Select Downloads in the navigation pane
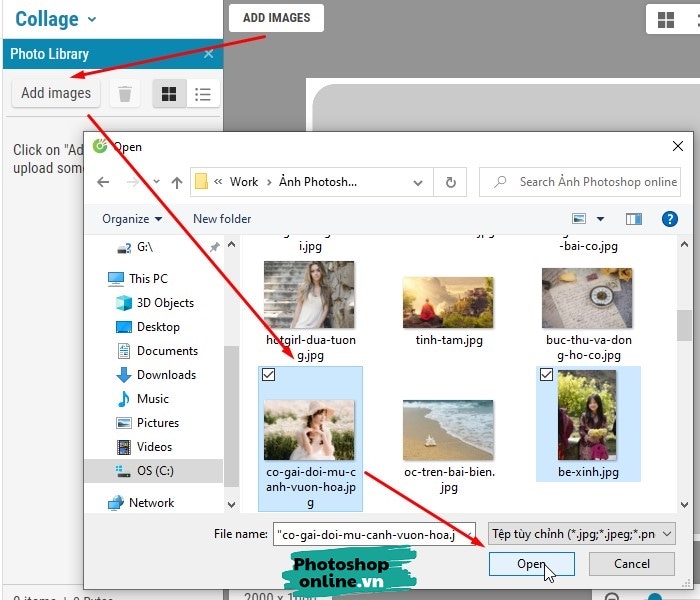 (x=166, y=375)
